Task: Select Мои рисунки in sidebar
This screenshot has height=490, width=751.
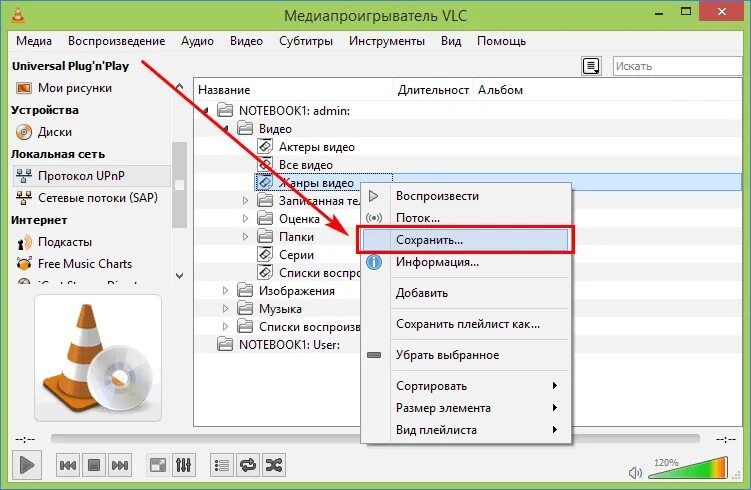Action: 75,88
